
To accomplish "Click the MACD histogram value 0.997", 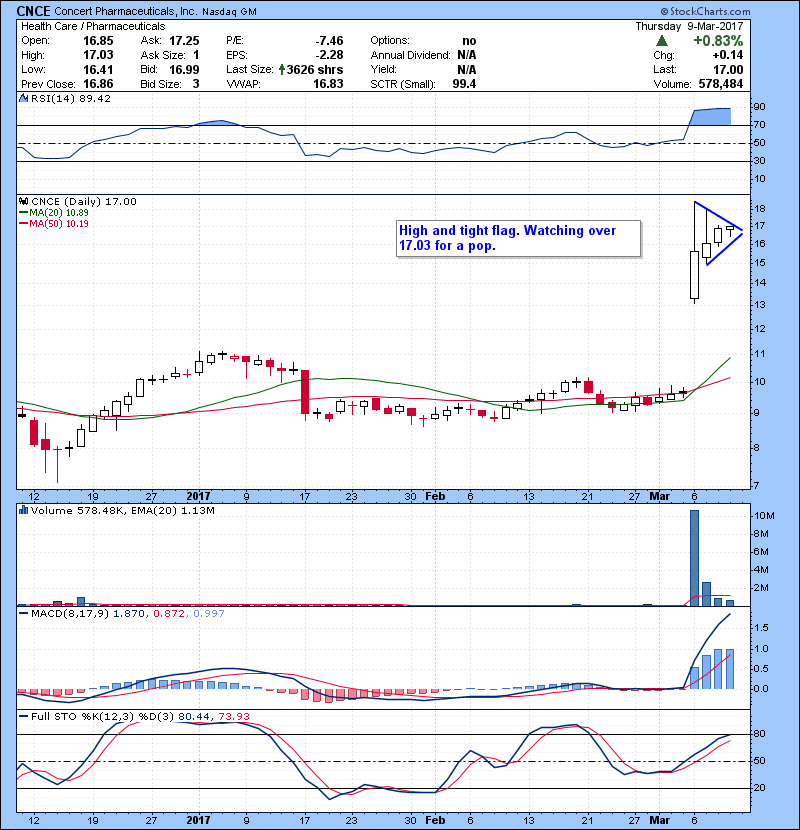I will click(x=209, y=614).
